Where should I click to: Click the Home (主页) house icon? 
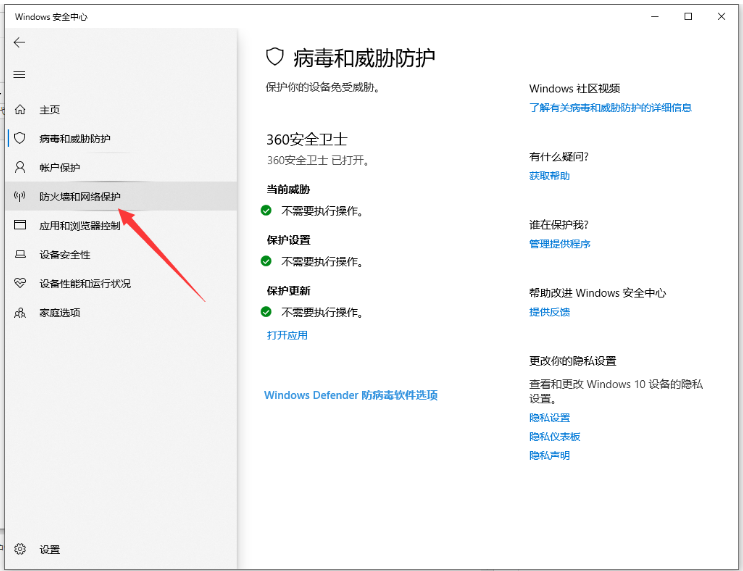[20, 109]
